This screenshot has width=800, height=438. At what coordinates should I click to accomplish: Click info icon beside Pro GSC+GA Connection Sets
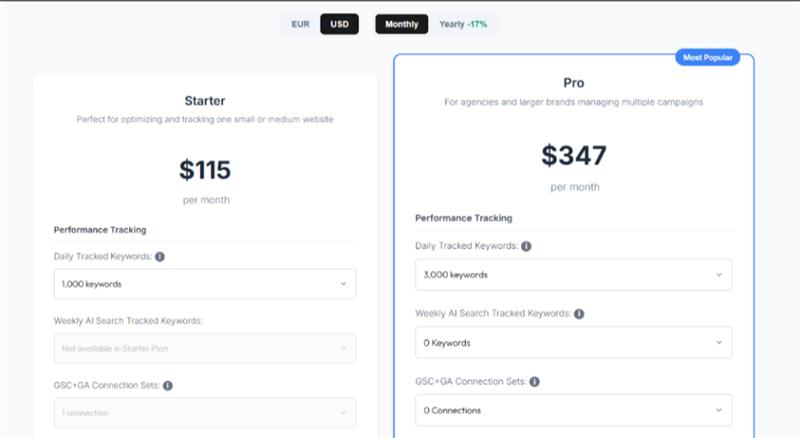535,381
